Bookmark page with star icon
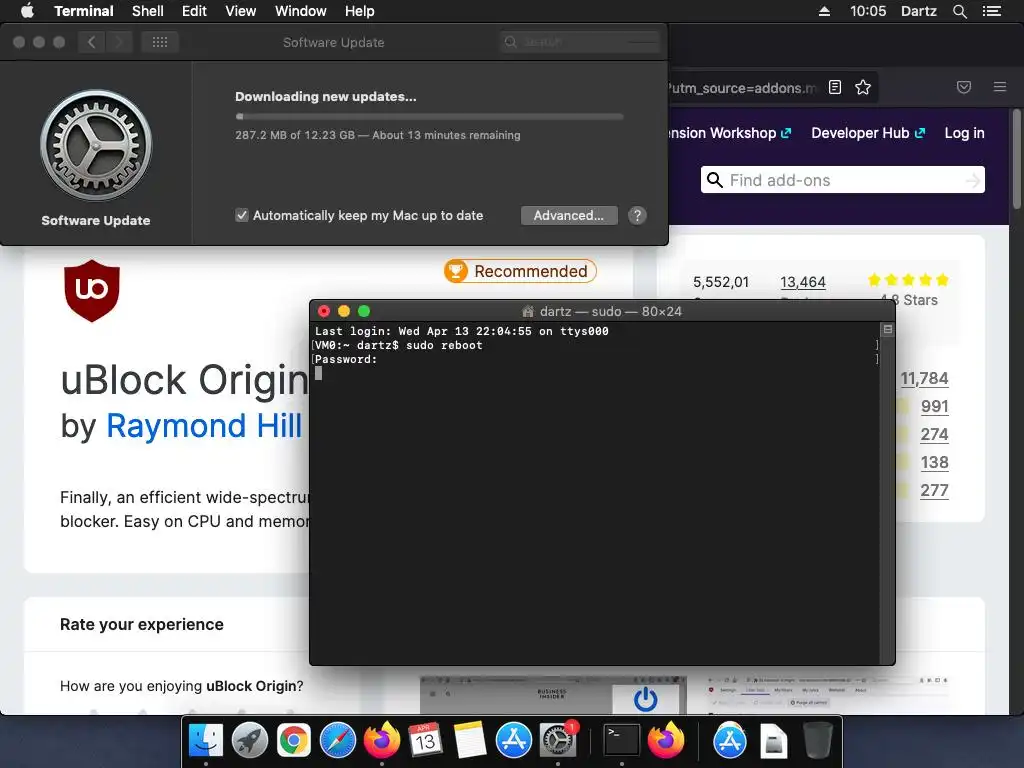Viewport: 1024px width, 768px height. [x=863, y=88]
